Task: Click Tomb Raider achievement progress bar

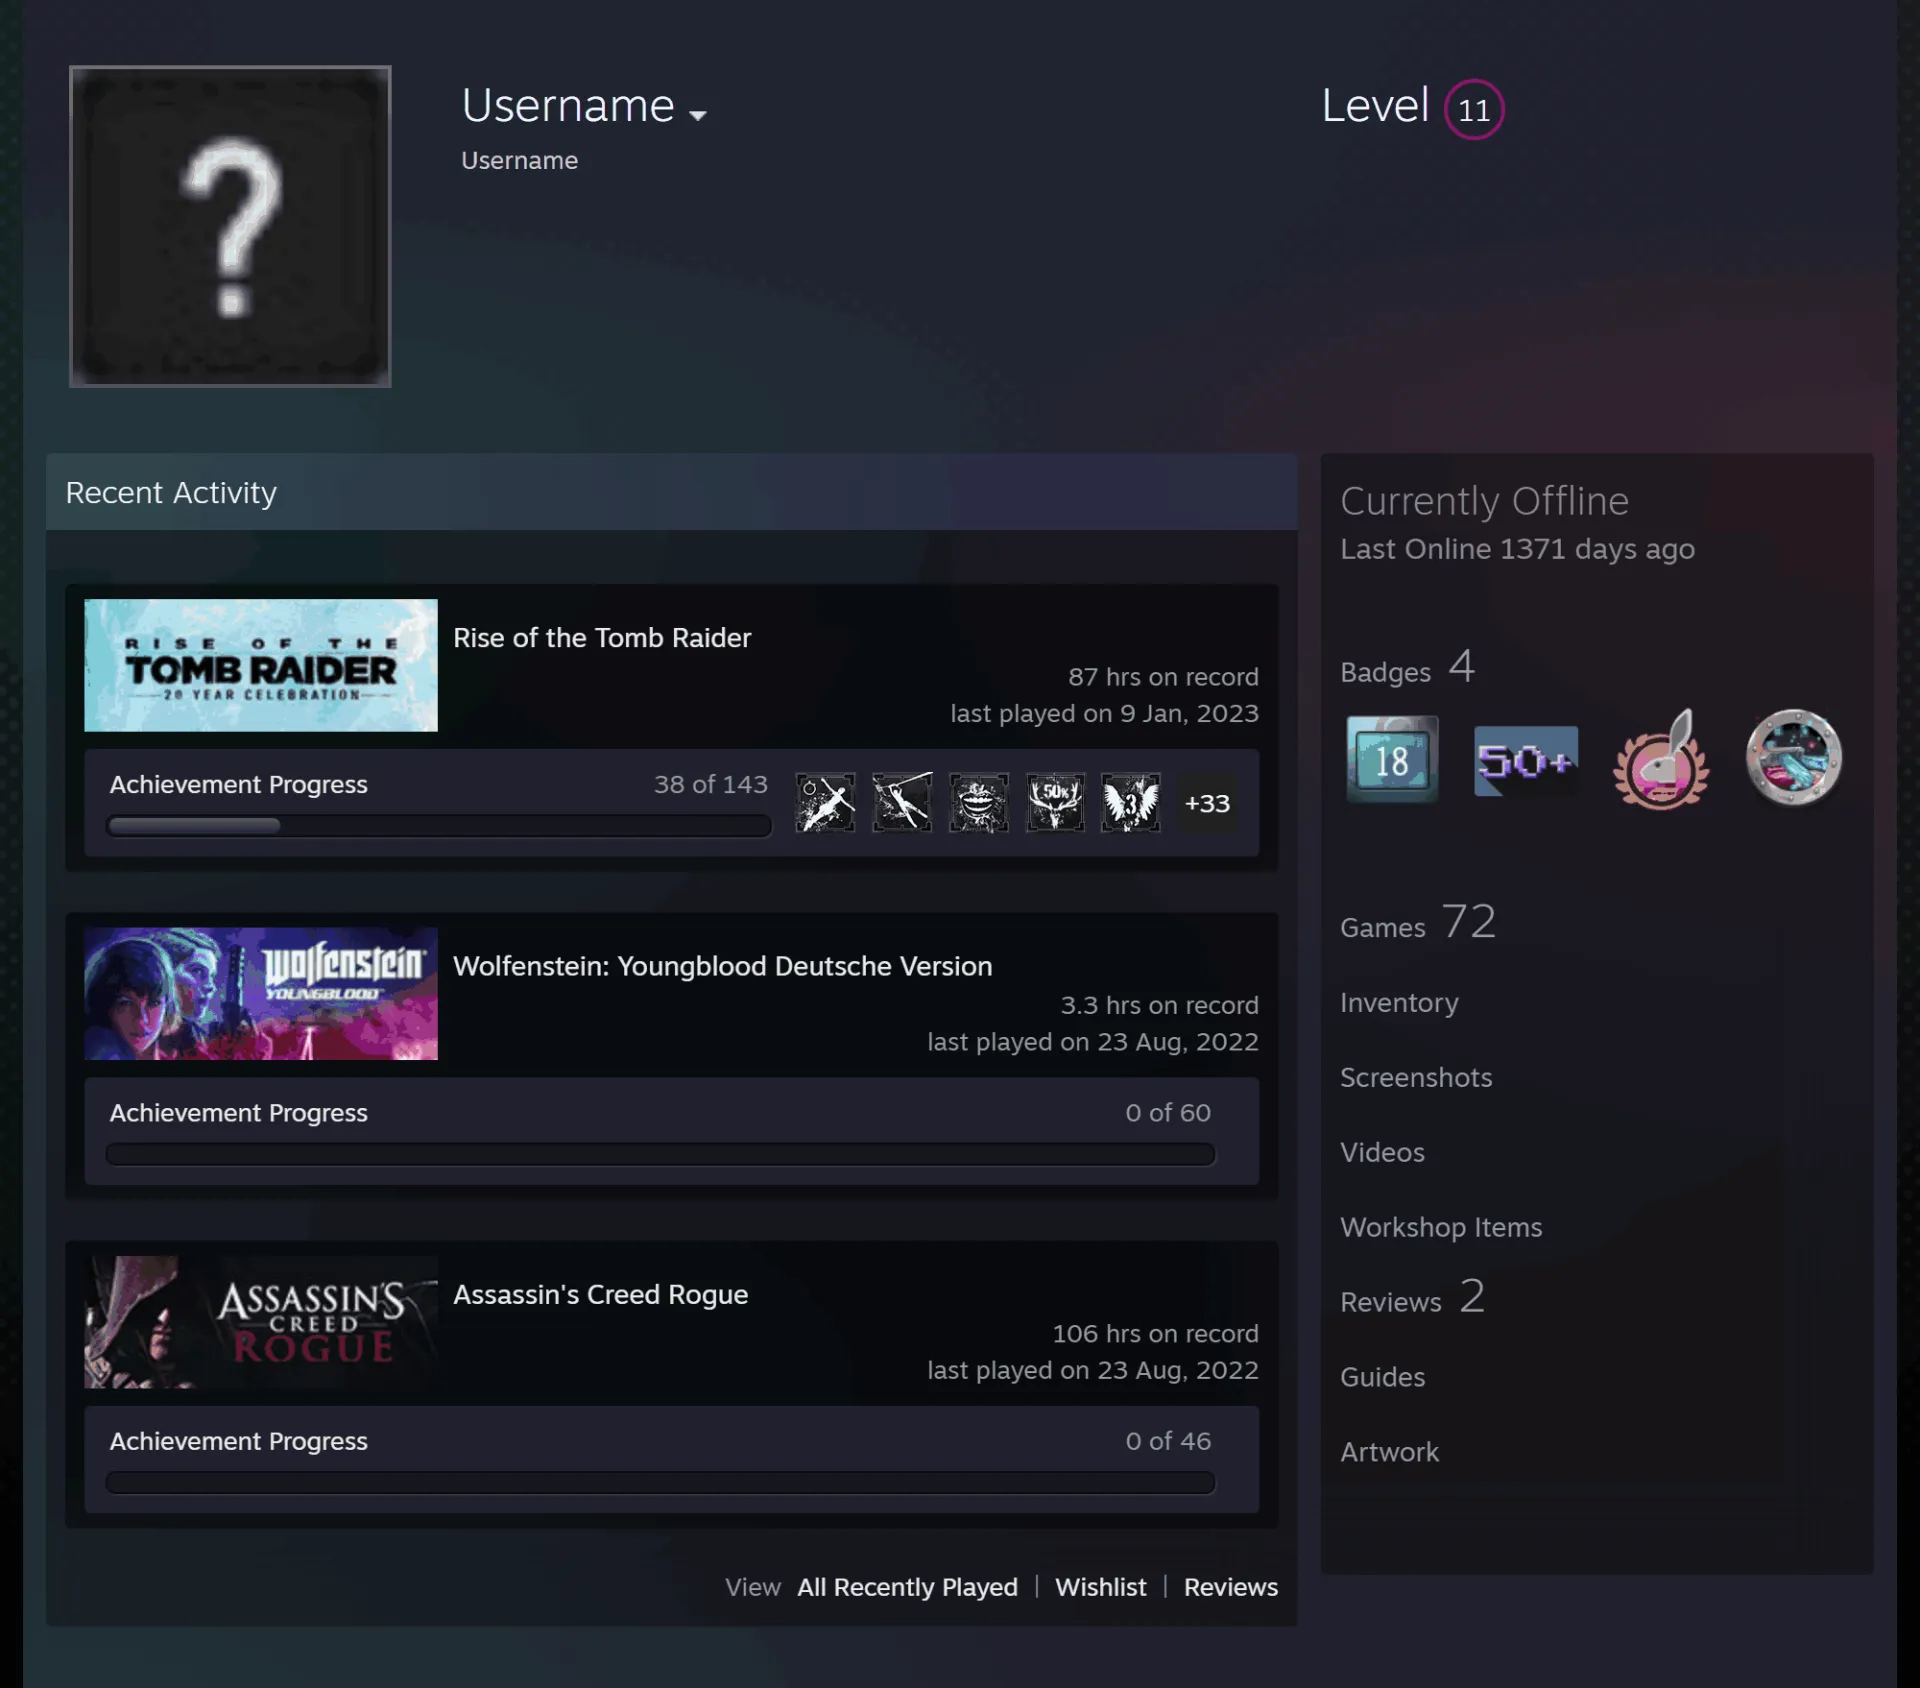Action: coord(439,826)
